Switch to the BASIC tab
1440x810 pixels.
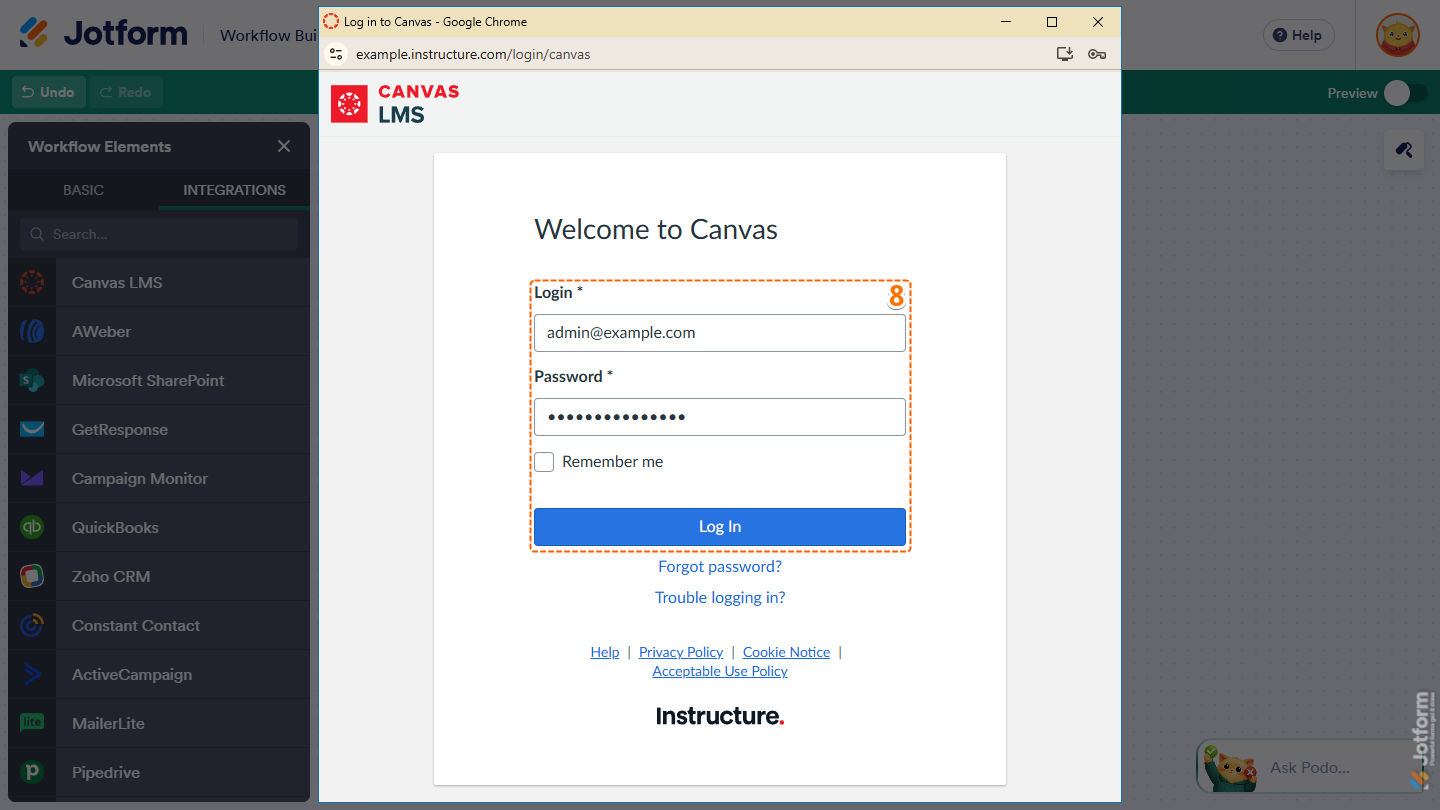pyautogui.click(x=84, y=190)
